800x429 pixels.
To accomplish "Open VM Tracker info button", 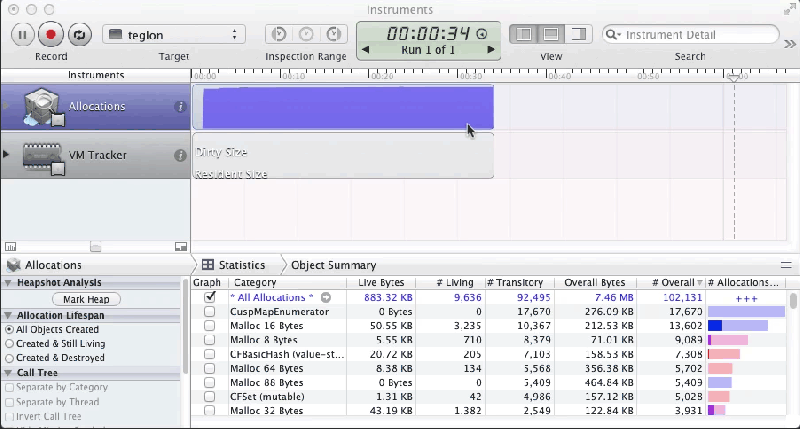I will point(180,155).
